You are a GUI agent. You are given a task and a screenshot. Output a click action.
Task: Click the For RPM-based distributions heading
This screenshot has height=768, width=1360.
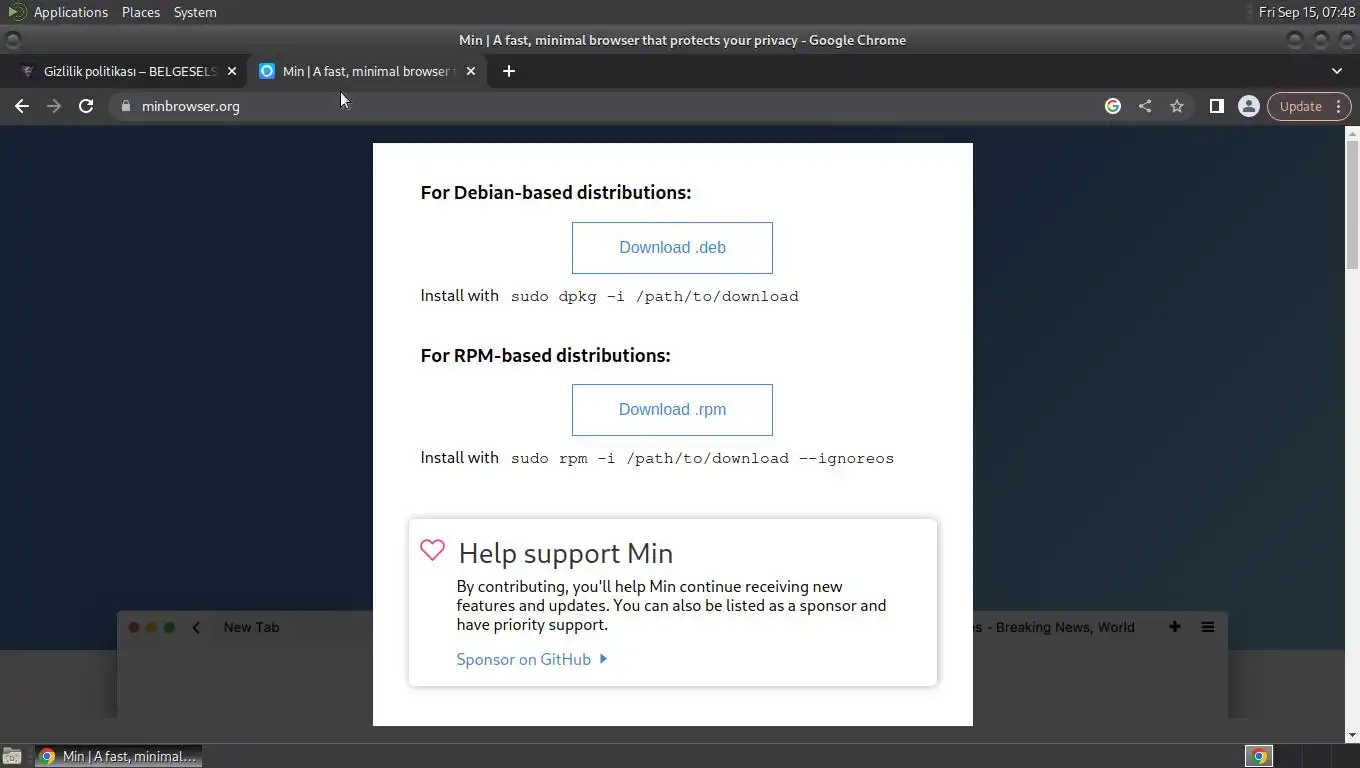coord(545,355)
